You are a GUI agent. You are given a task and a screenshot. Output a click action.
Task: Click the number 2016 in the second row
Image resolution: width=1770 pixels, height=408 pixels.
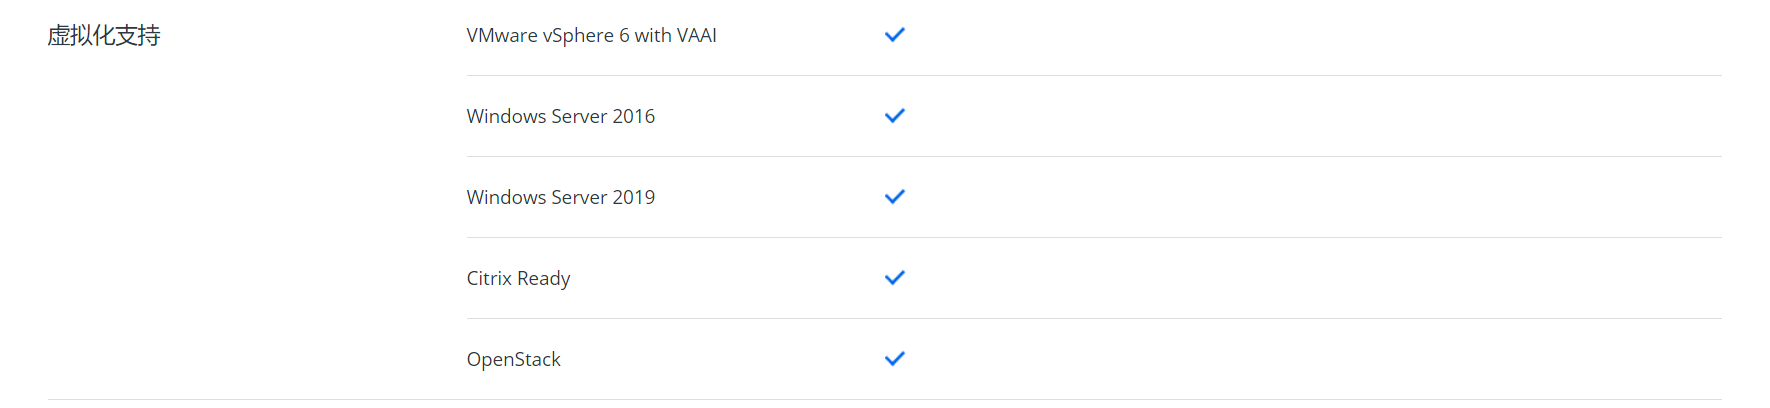pyautogui.click(x=634, y=117)
